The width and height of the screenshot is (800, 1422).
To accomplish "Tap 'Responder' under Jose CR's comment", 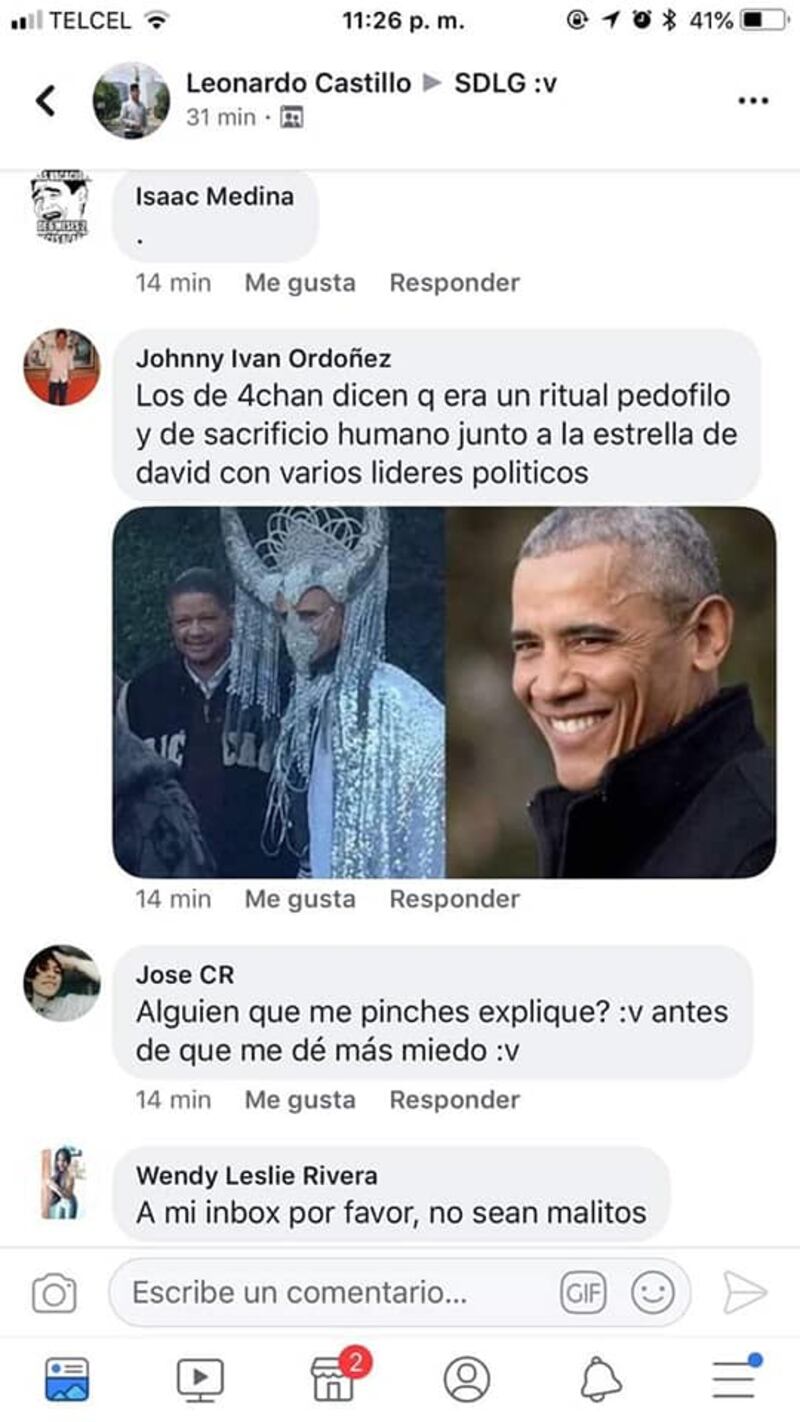I will (455, 1100).
